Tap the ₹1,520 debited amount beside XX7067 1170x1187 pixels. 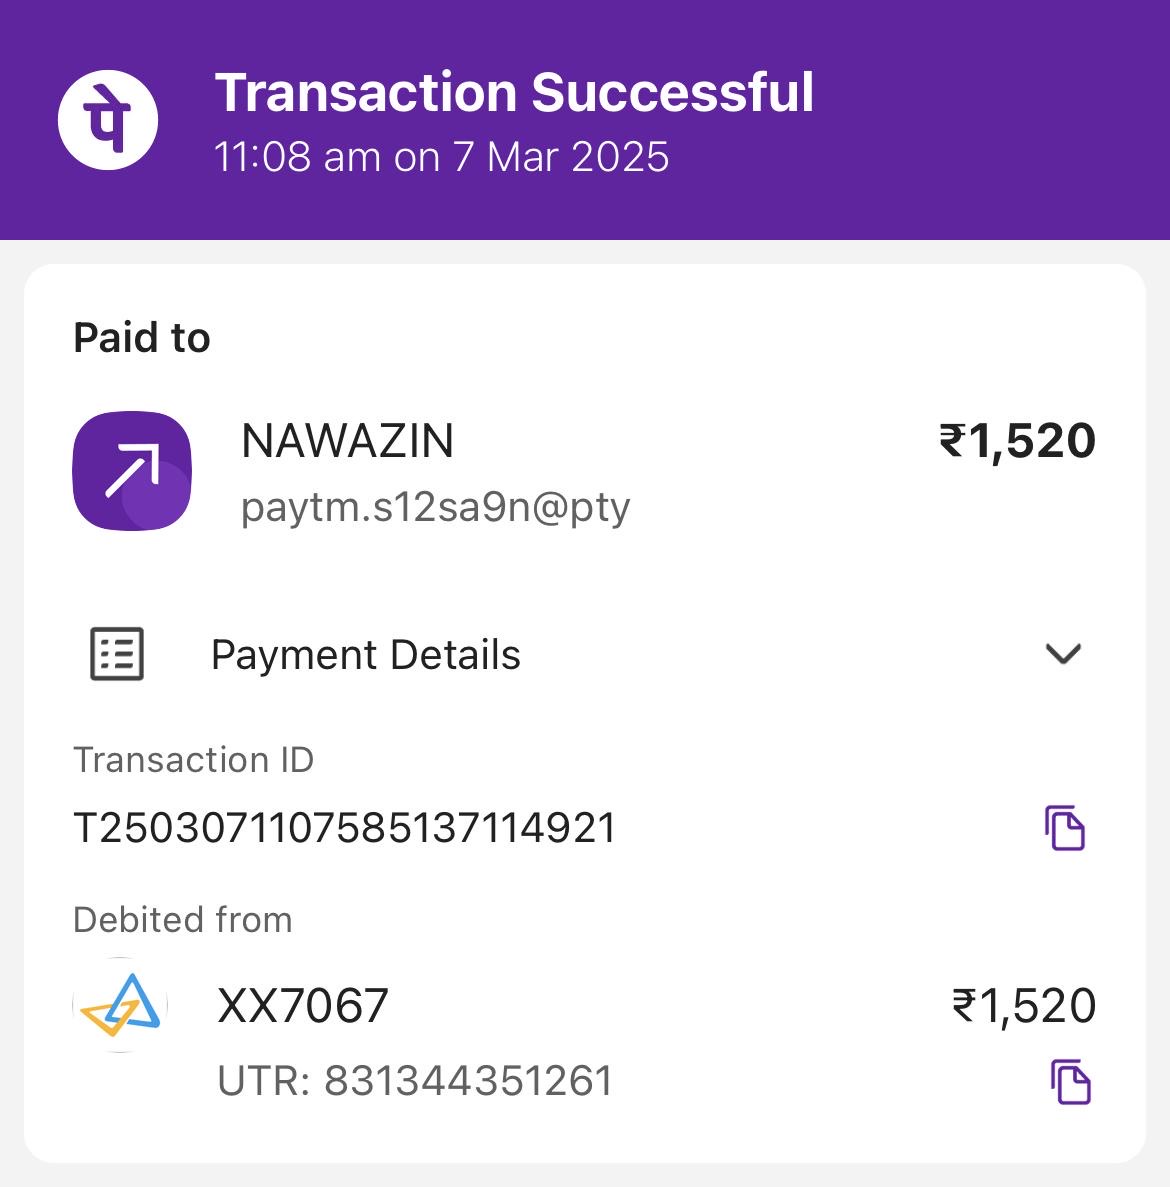[x=1023, y=1006]
